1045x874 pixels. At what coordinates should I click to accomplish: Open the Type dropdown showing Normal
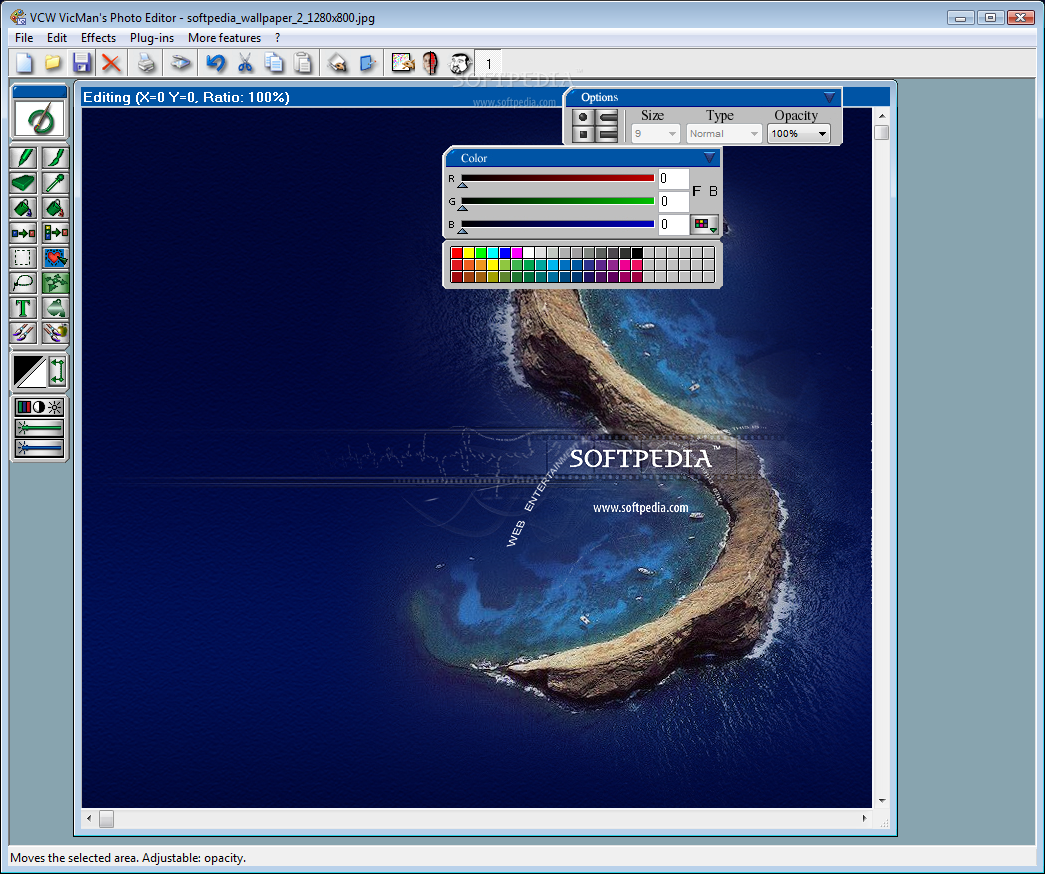click(724, 134)
